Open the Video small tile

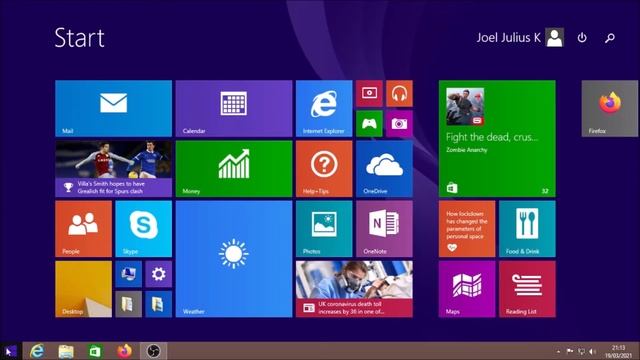(x=369, y=93)
